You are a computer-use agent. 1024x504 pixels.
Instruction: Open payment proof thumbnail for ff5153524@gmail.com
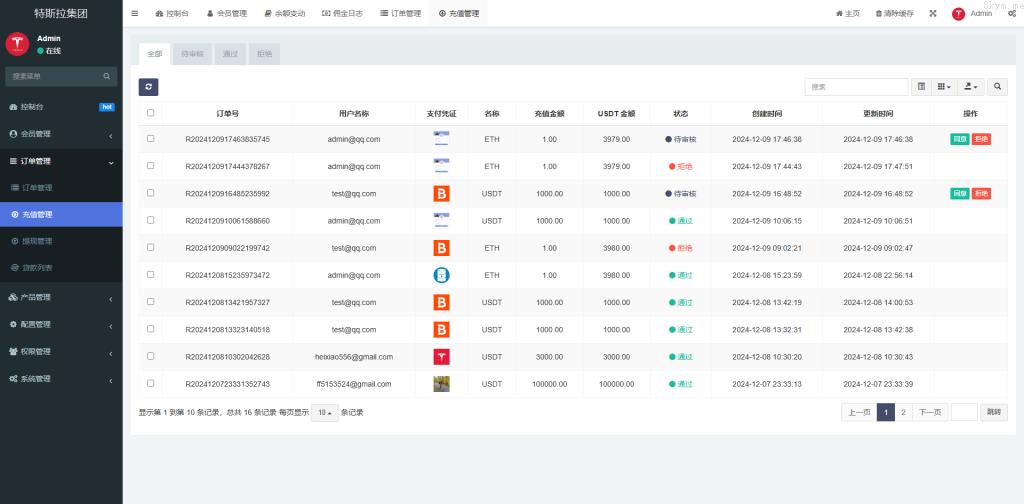[x=441, y=383]
